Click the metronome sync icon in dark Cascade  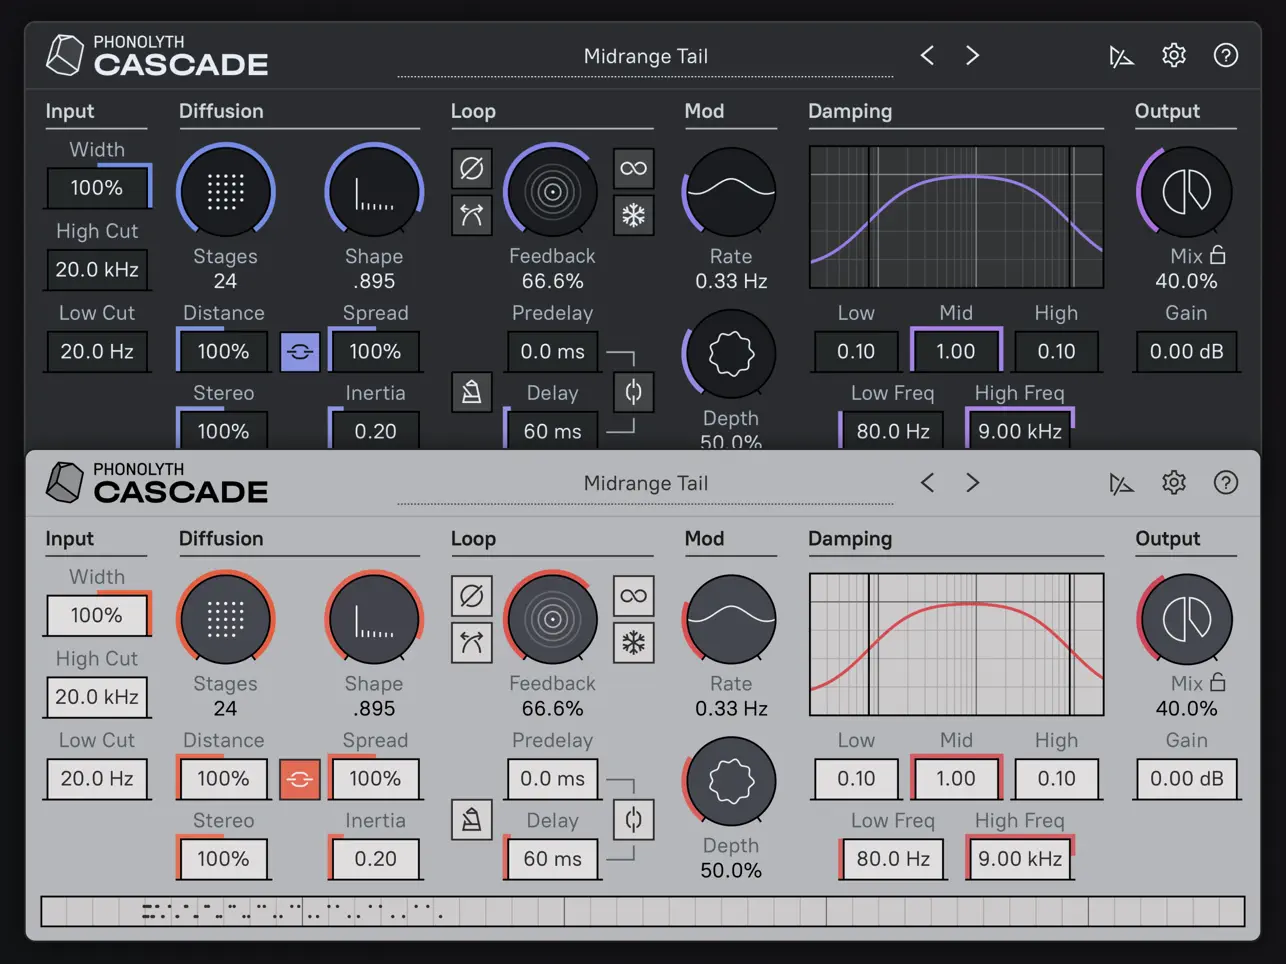tap(471, 392)
